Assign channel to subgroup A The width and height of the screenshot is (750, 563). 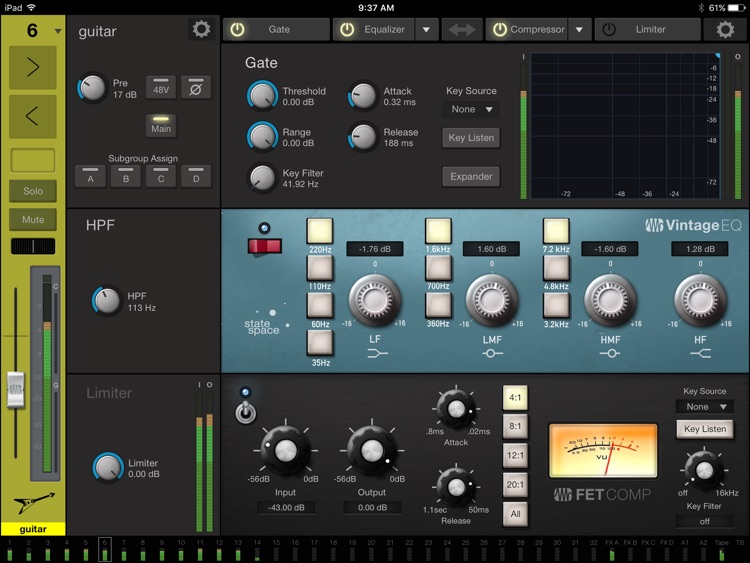(90, 176)
